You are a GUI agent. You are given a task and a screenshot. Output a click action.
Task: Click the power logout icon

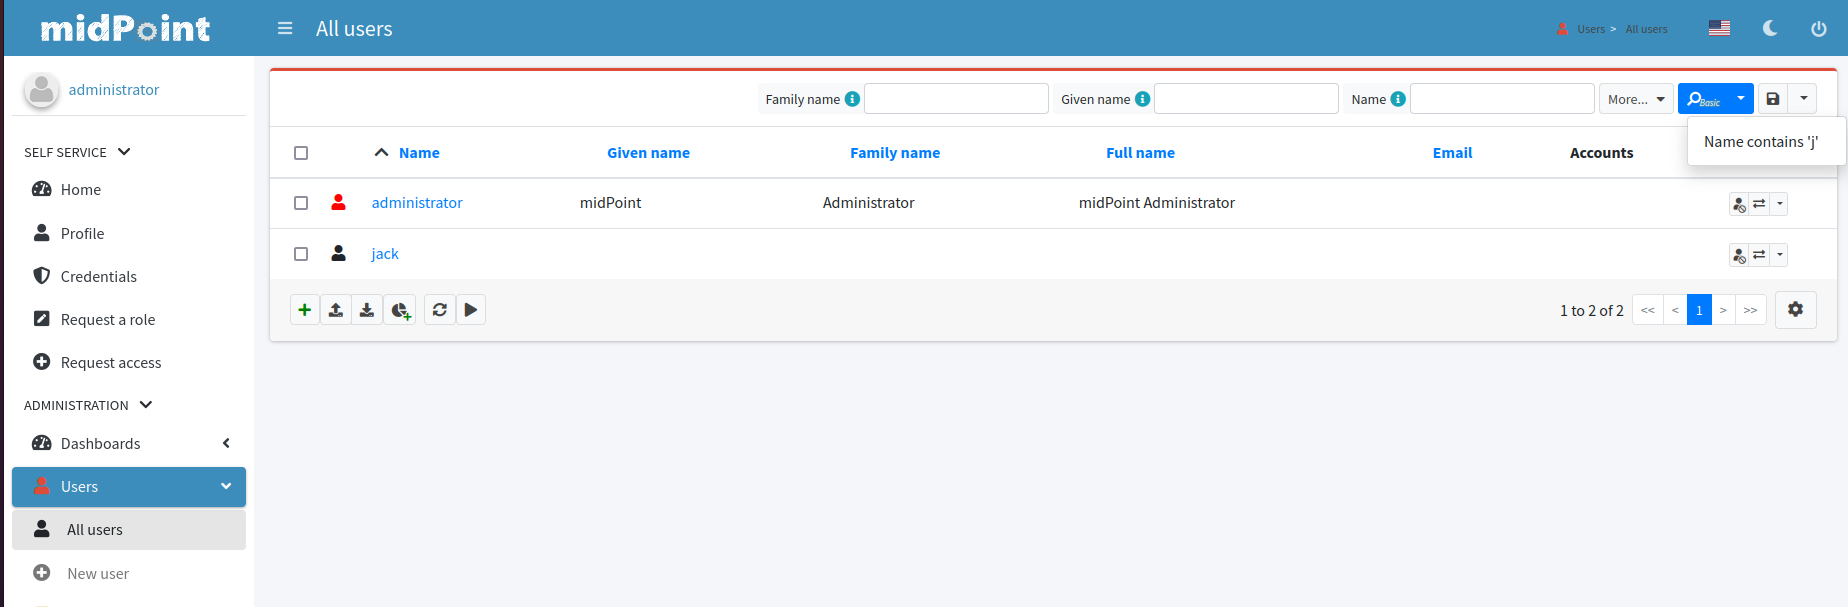[x=1819, y=29]
